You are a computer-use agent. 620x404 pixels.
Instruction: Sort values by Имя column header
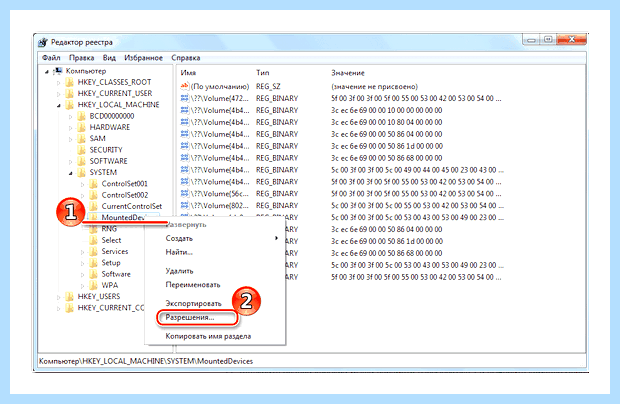(x=188, y=73)
